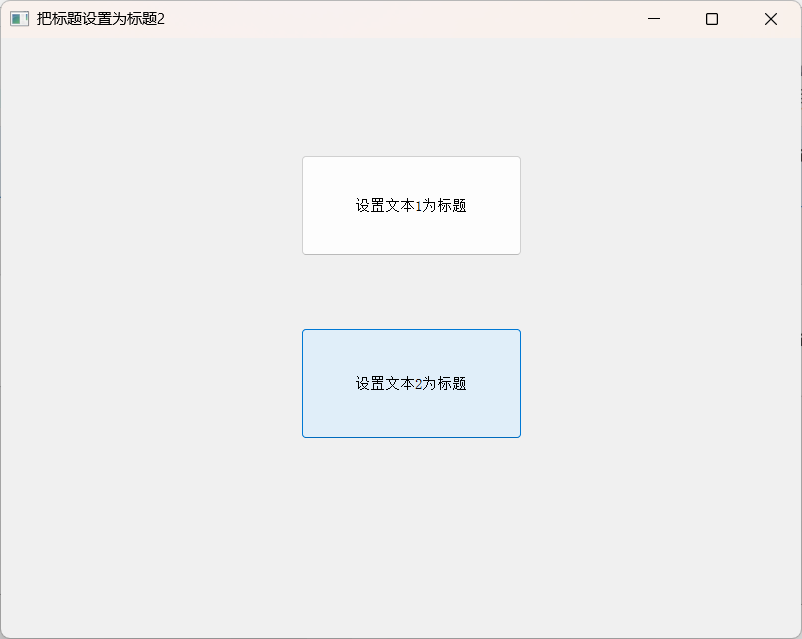Screen dimensions: 802x639
Task: Minimize the 把标题设置为标题2 window
Action: [x=654, y=19]
